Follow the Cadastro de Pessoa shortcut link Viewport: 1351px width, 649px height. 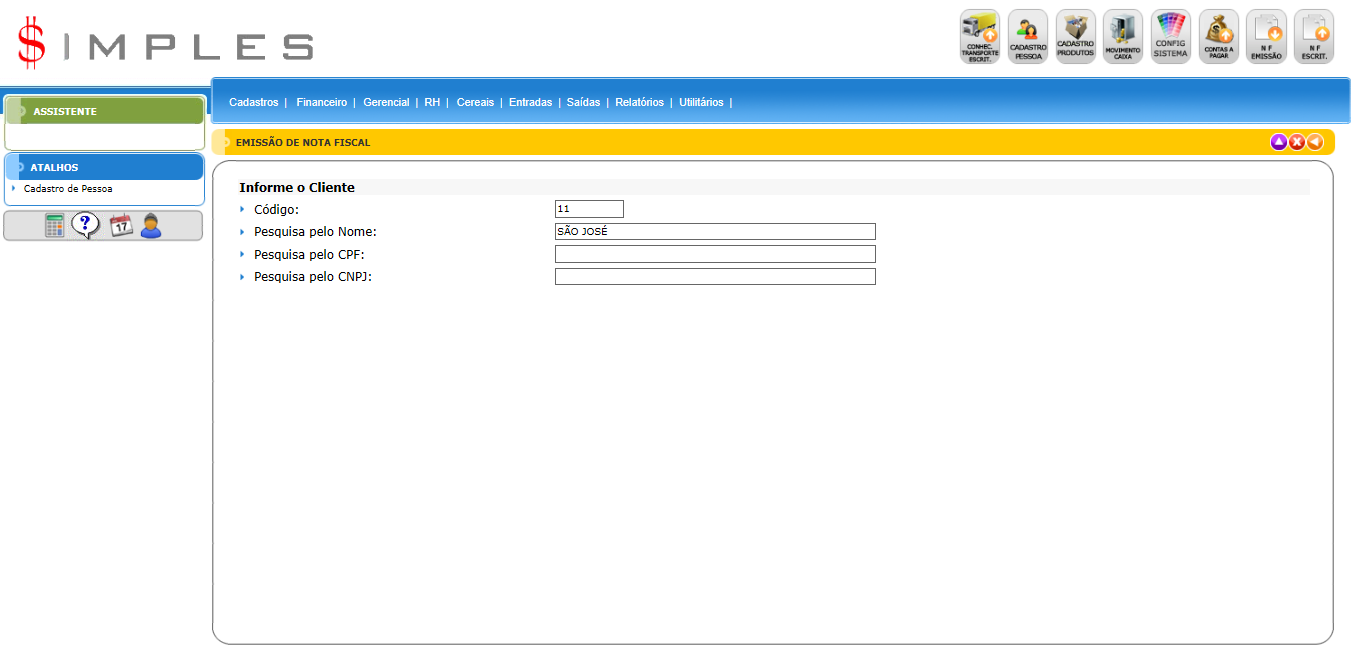point(68,188)
